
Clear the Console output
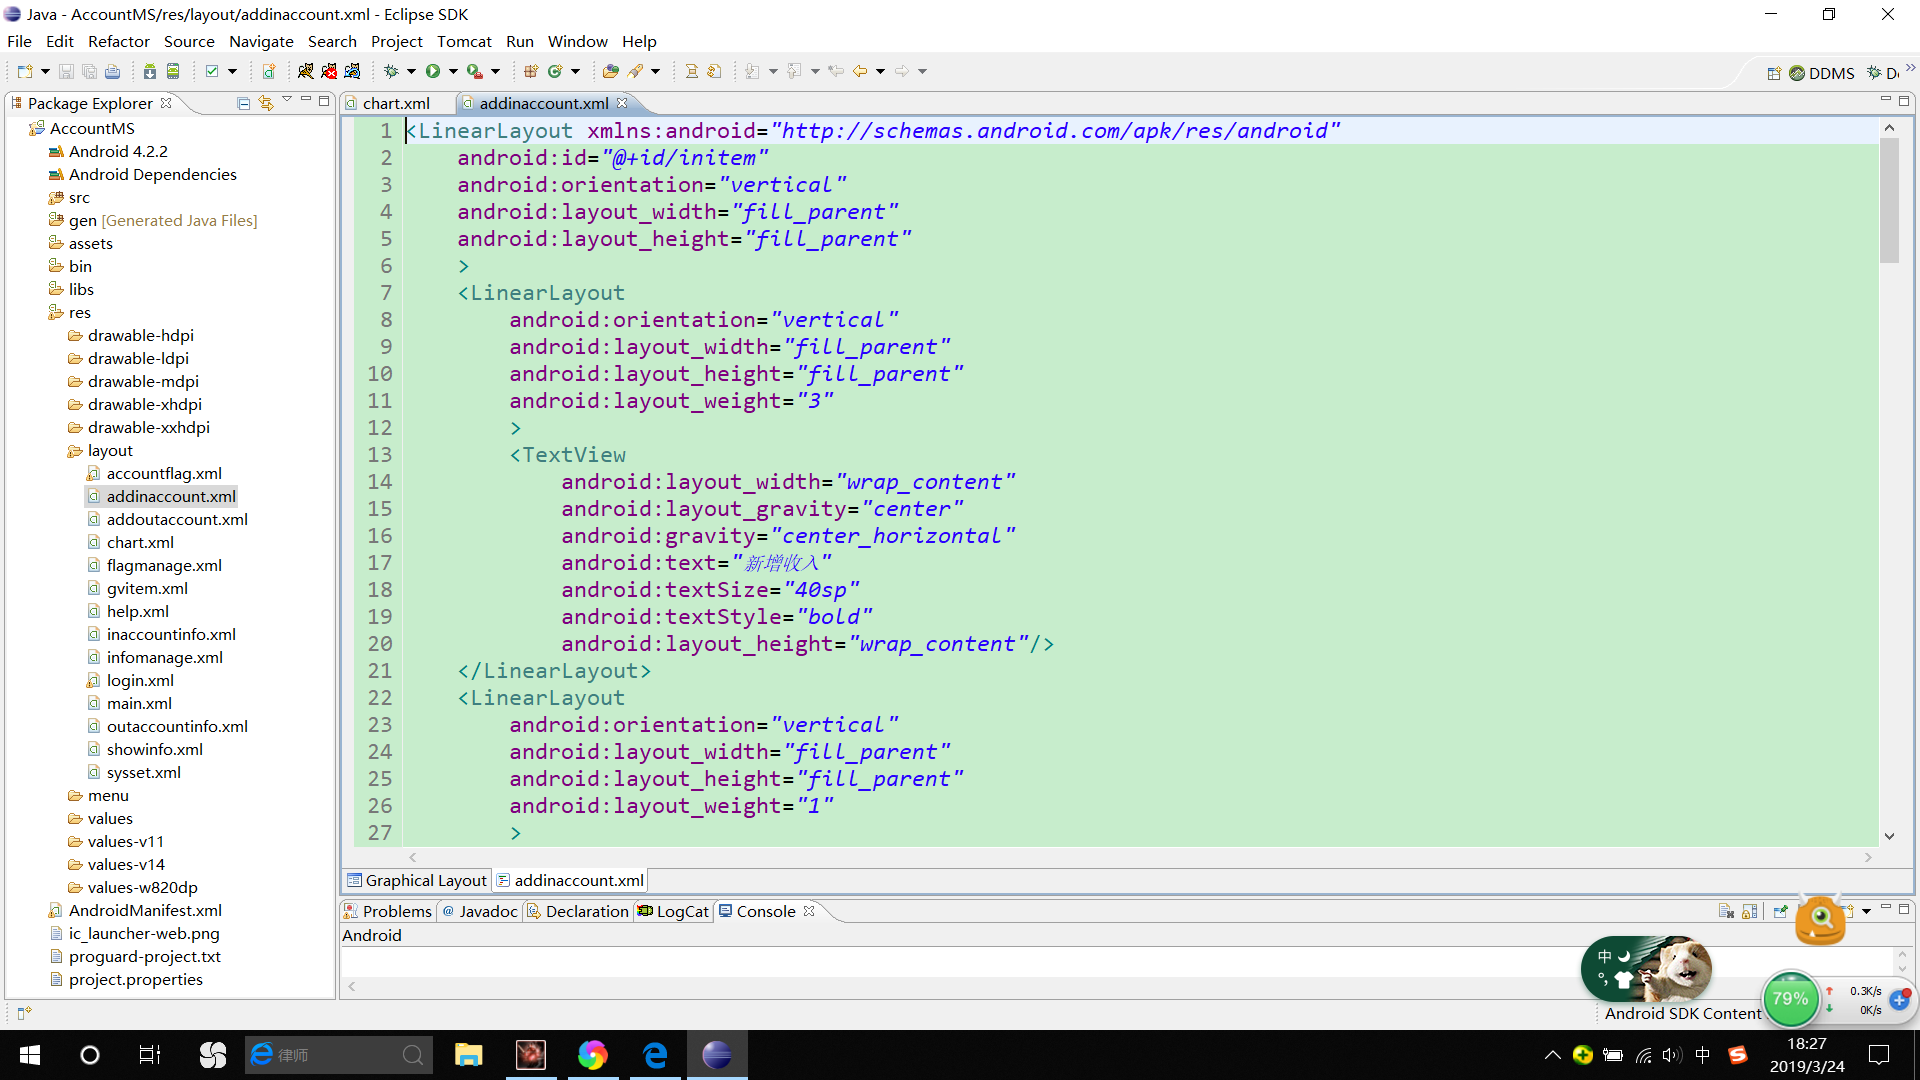coord(1726,911)
